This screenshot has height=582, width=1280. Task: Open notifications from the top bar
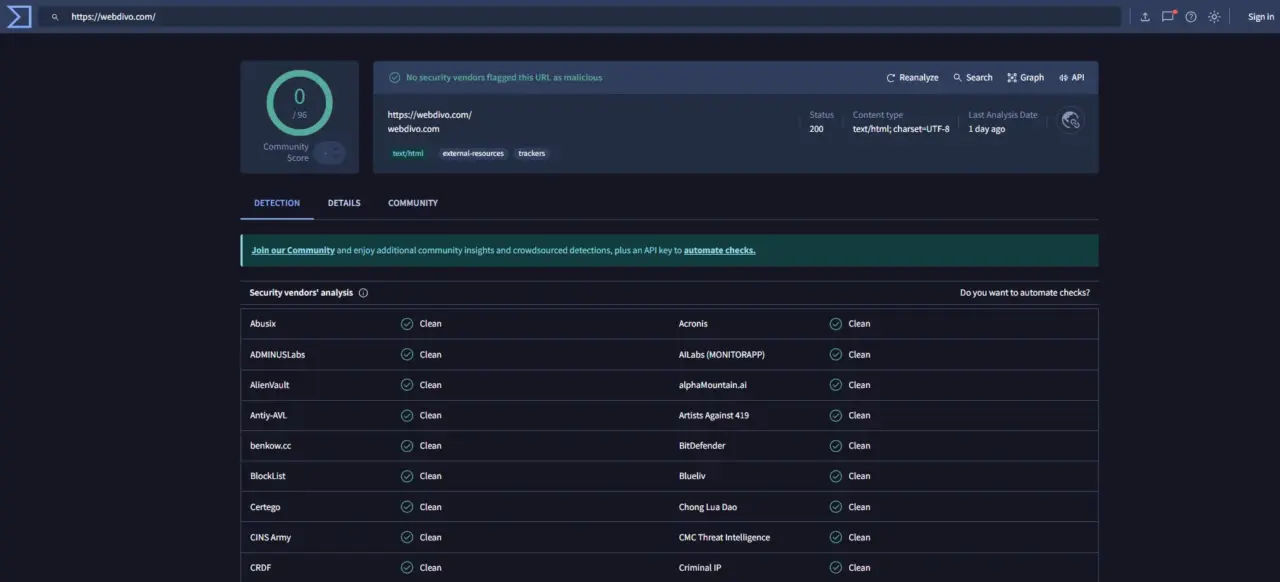pos(1168,16)
